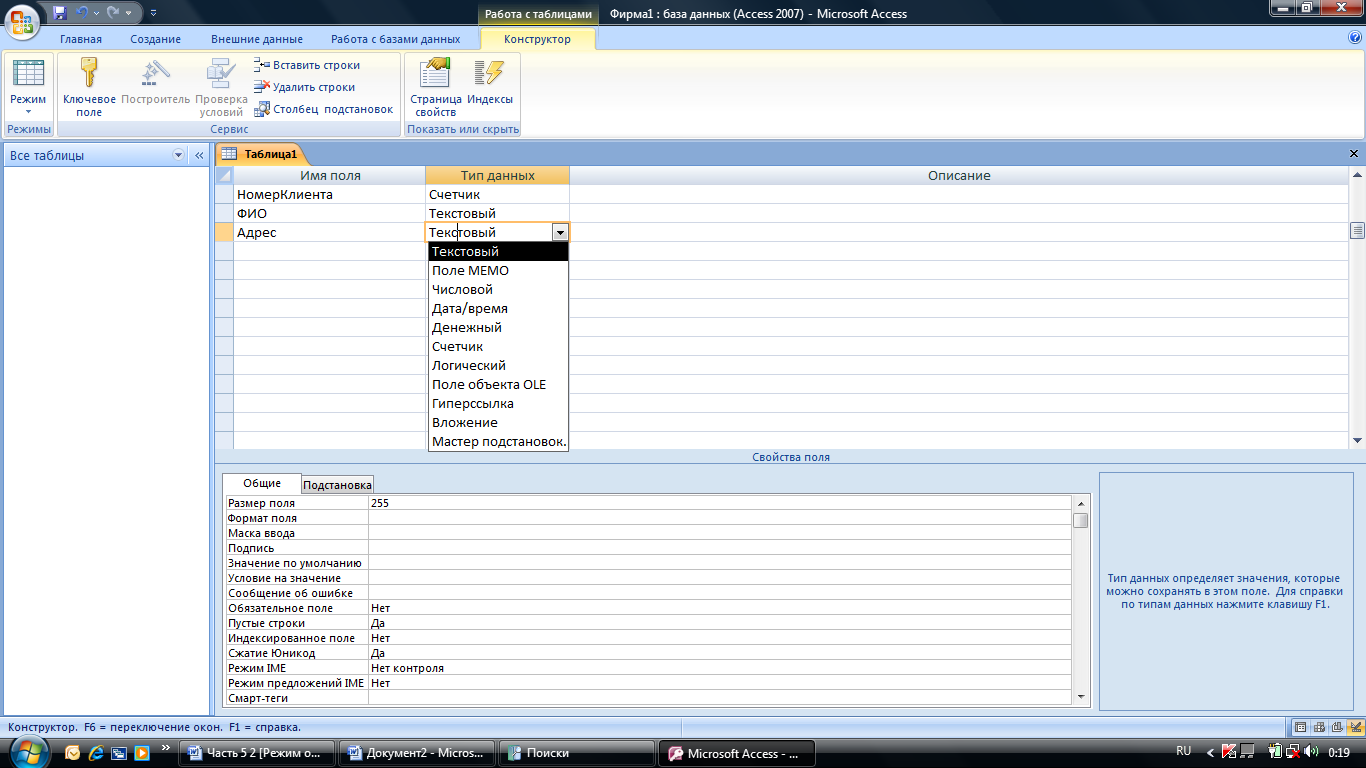The height and width of the screenshot is (768, 1366).
Task: Choose Поле объекта OLE from the list
Action: (498, 384)
